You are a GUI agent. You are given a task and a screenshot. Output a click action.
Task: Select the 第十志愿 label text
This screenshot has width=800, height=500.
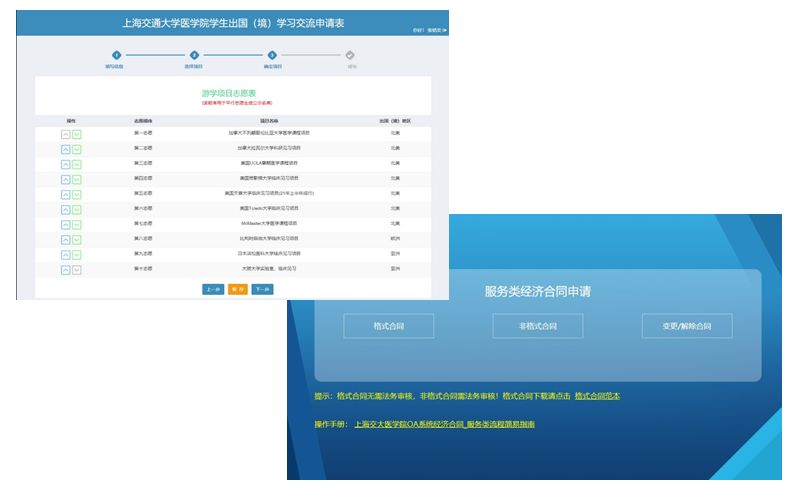coord(143,268)
